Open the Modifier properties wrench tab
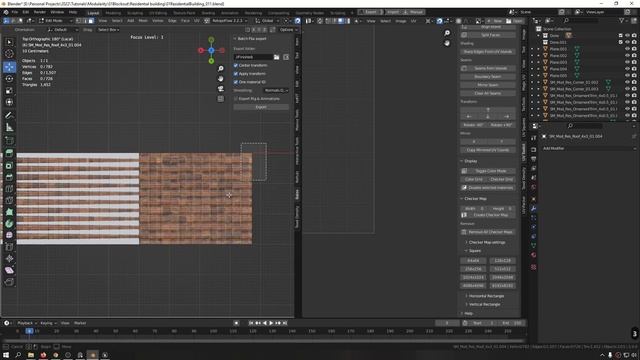Screen dimensions: 640x360 click(533, 209)
